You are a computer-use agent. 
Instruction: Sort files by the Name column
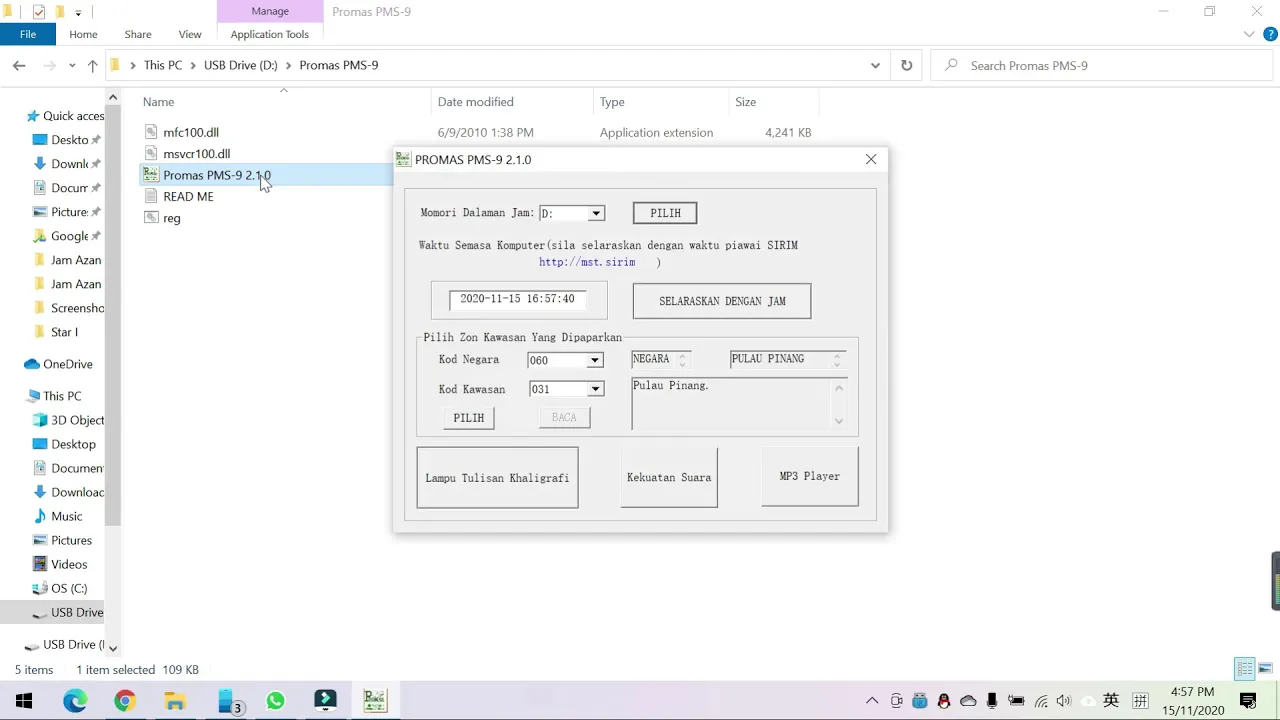[158, 102]
